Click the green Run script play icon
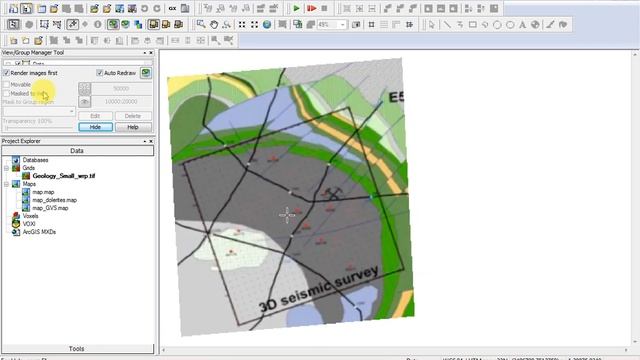Image resolution: width=640 pixels, height=360 pixels. [x=296, y=8]
